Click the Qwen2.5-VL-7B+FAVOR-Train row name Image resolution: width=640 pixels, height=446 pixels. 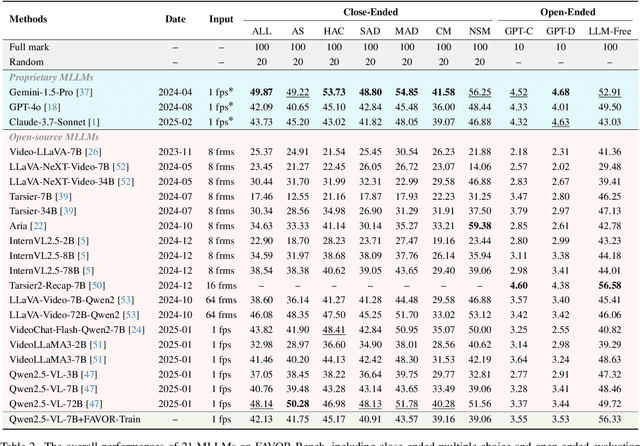point(70,421)
